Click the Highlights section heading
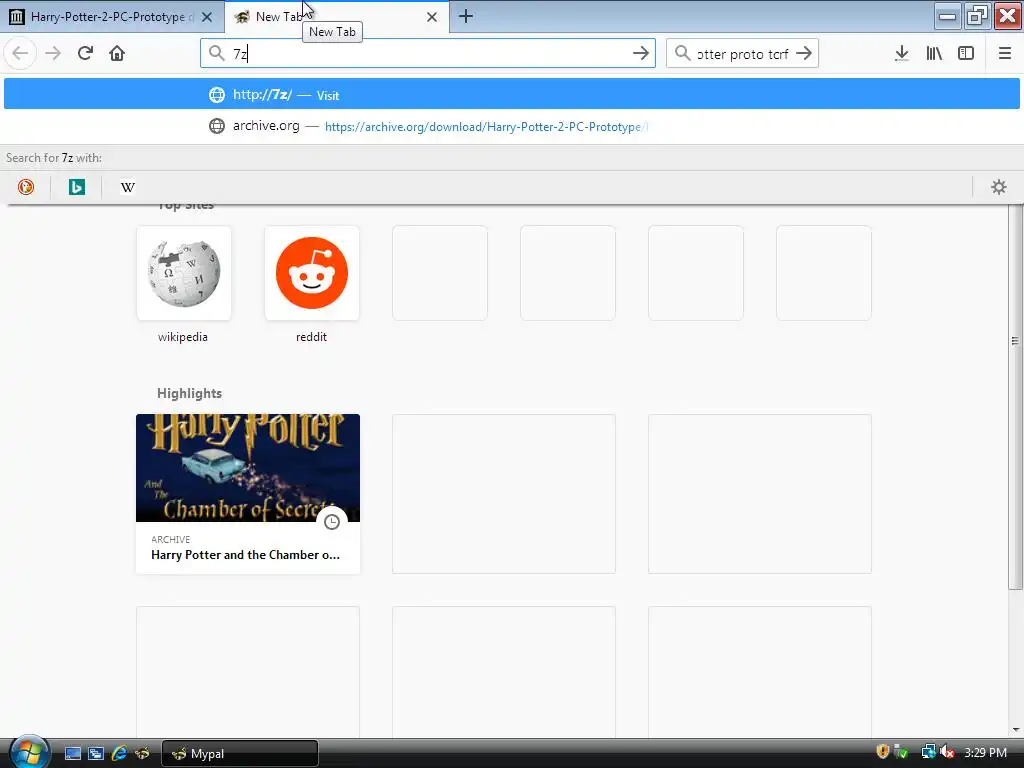 pos(189,393)
